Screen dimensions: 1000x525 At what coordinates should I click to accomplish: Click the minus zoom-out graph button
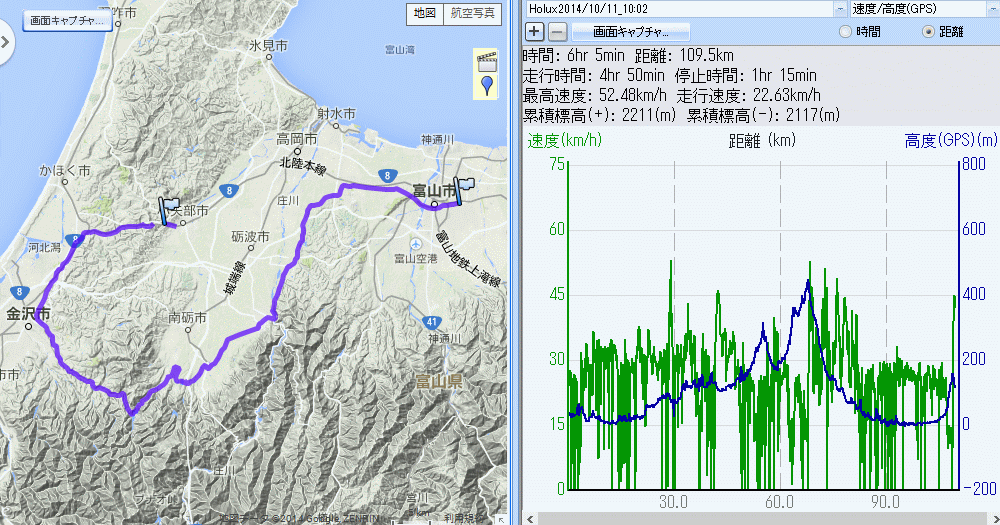558,31
